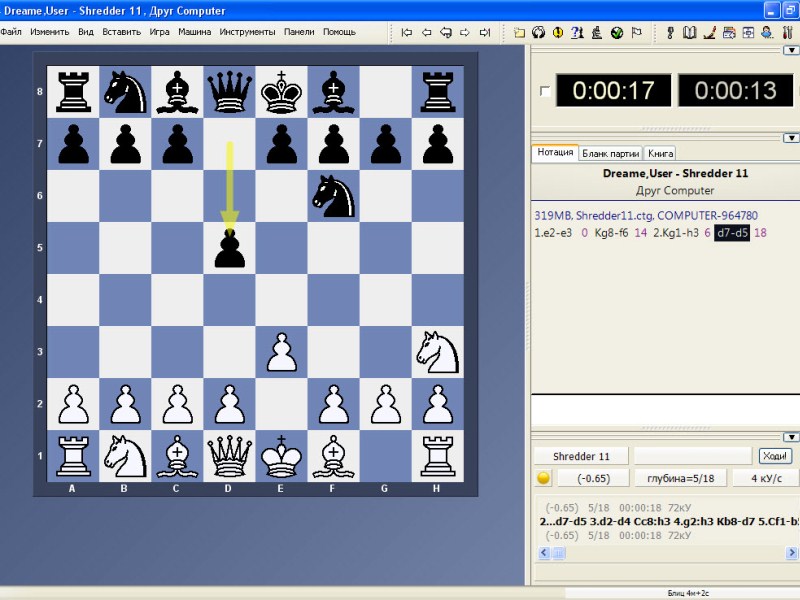
Task: Click the green checkmark toolbar icon
Action: [x=615, y=32]
